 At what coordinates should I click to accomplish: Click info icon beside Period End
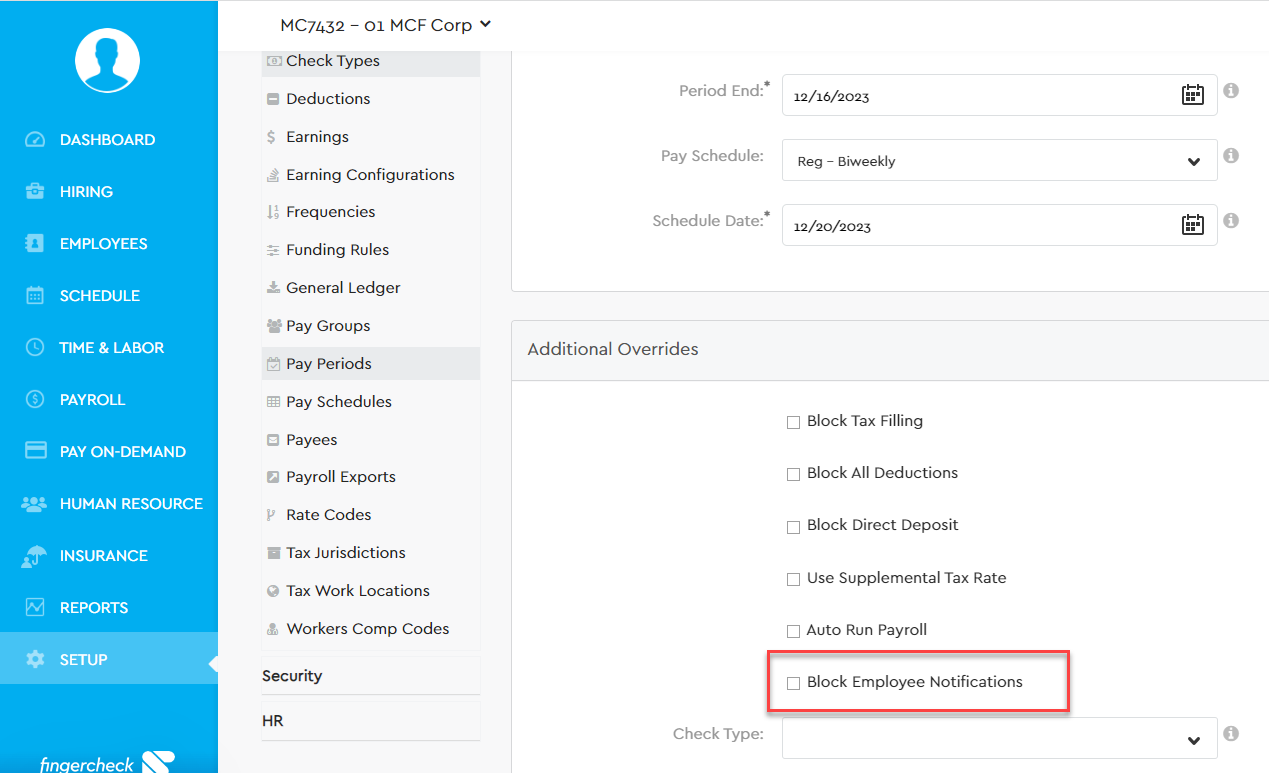(x=1231, y=91)
